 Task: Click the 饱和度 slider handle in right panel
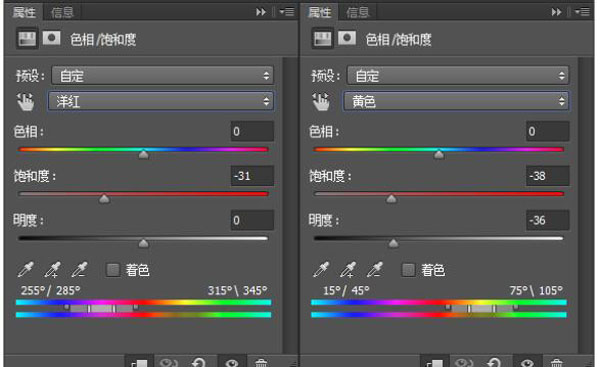[x=391, y=199]
